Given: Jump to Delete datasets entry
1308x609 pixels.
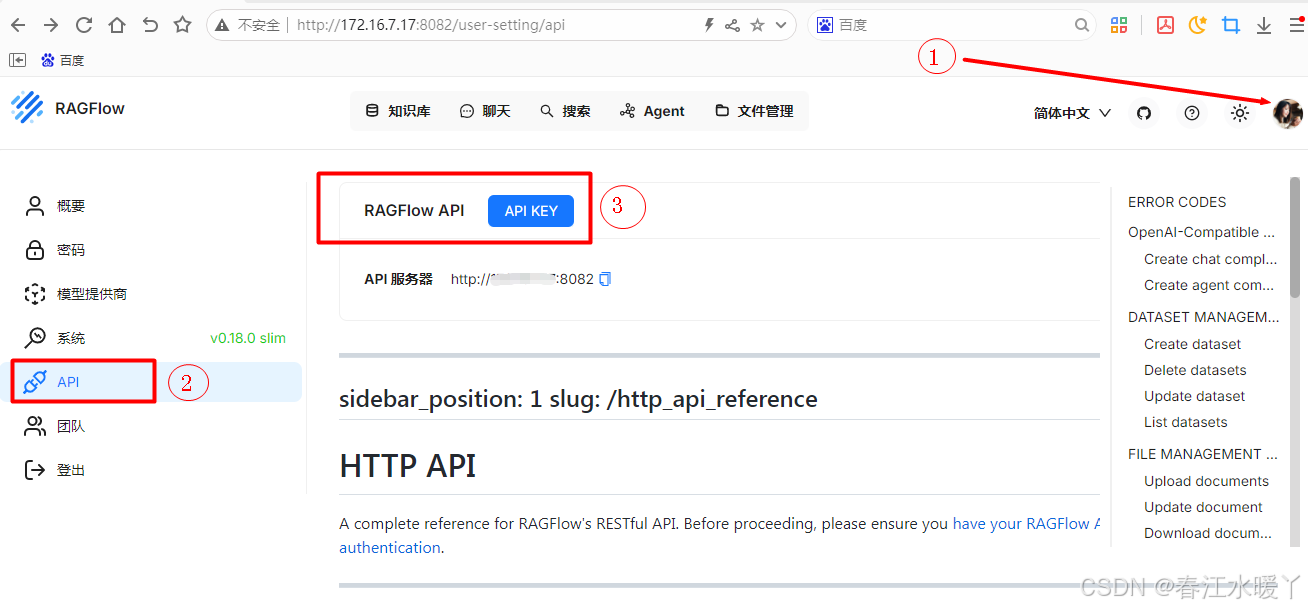Looking at the screenshot, I should pyautogui.click(x=1195, y=370).
